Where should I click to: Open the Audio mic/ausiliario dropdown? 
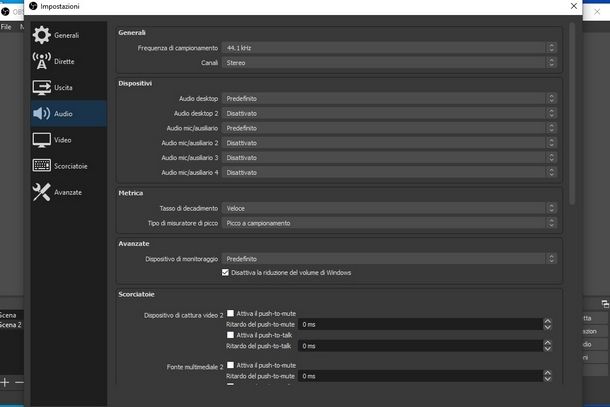click(389, 128)
